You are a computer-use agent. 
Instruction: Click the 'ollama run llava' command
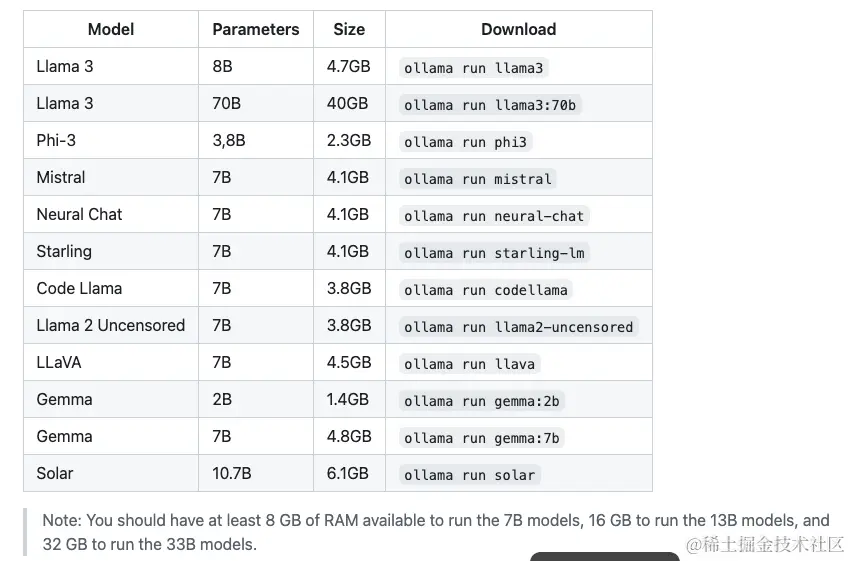(469, 364)
